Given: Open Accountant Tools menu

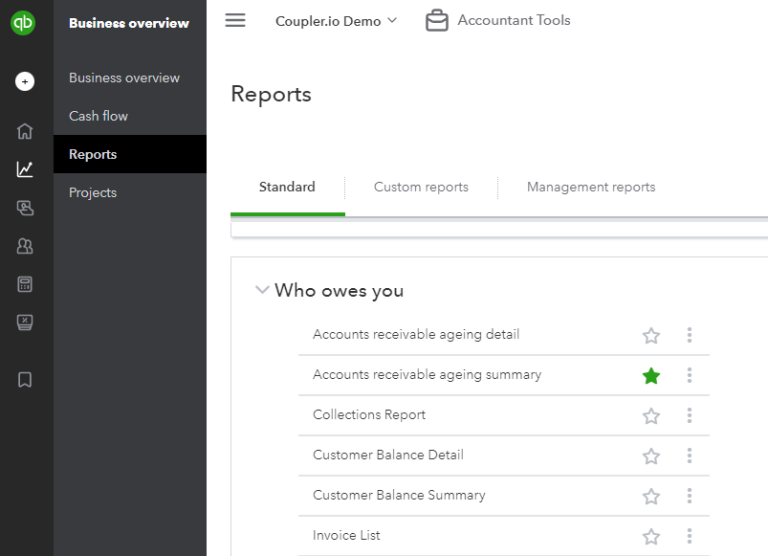Looking at the screenshot, I should click(x=514, y=20).
